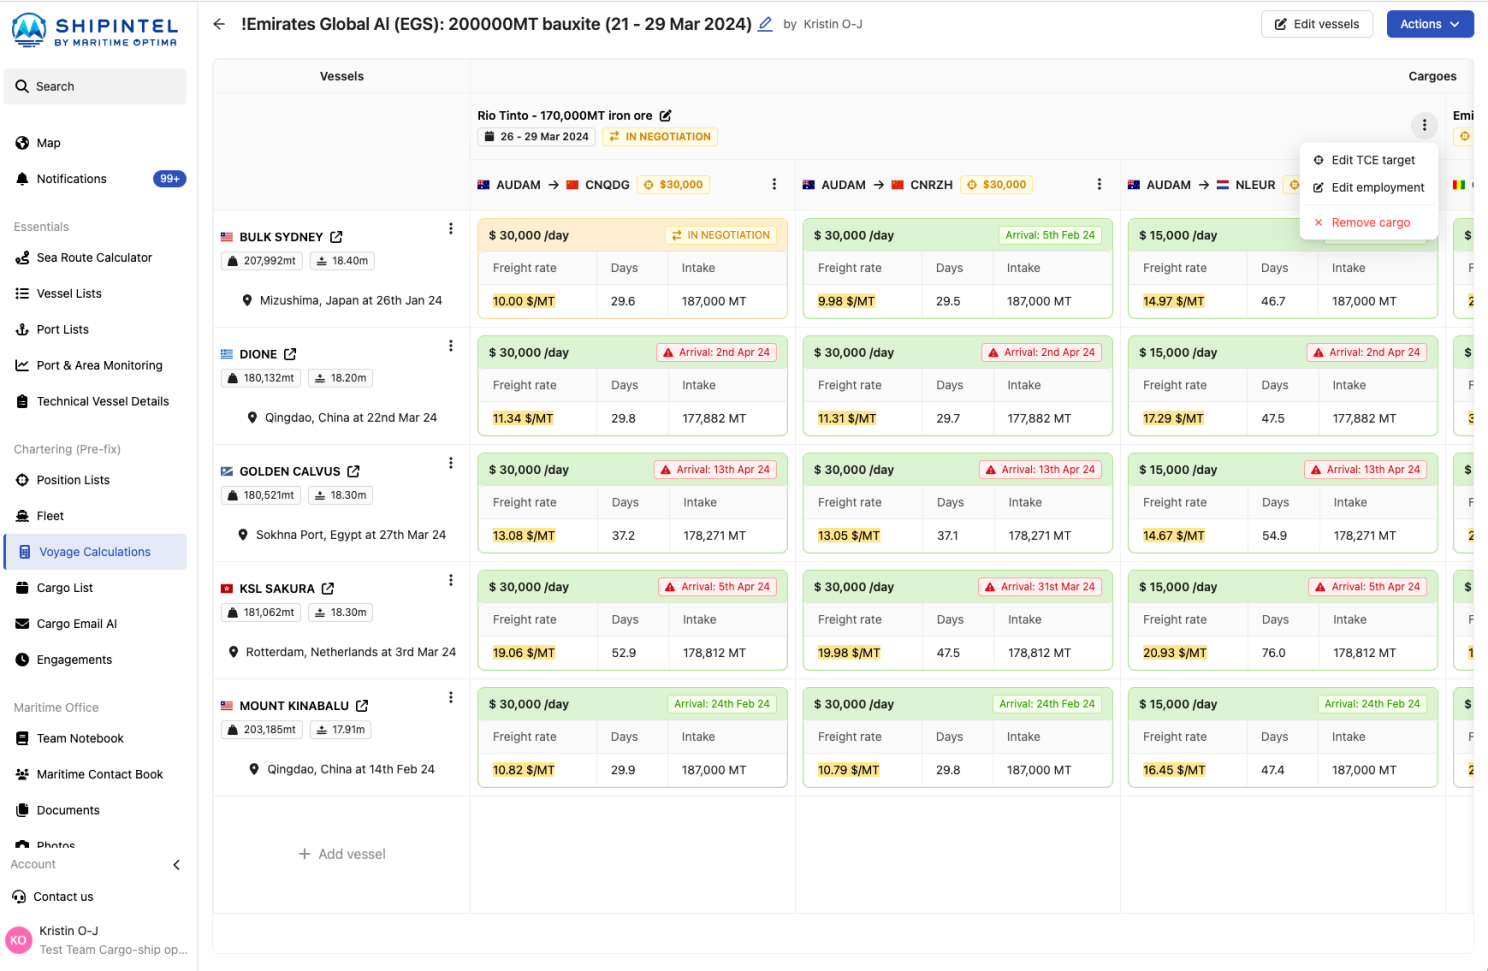Collapse the sidebar using the Account chevron
The width and height of the screenshot is (1488, 971).
point(177,865)
